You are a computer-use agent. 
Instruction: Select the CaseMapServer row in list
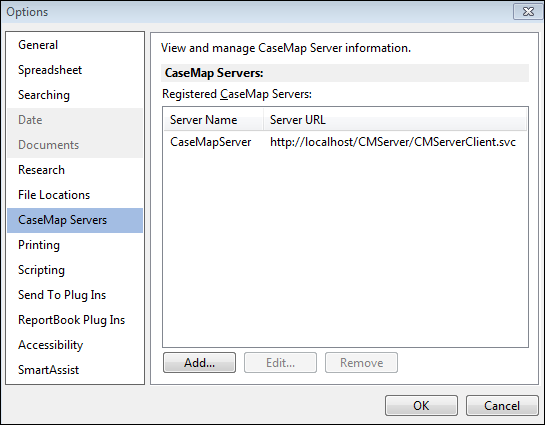tap(345, 142)
